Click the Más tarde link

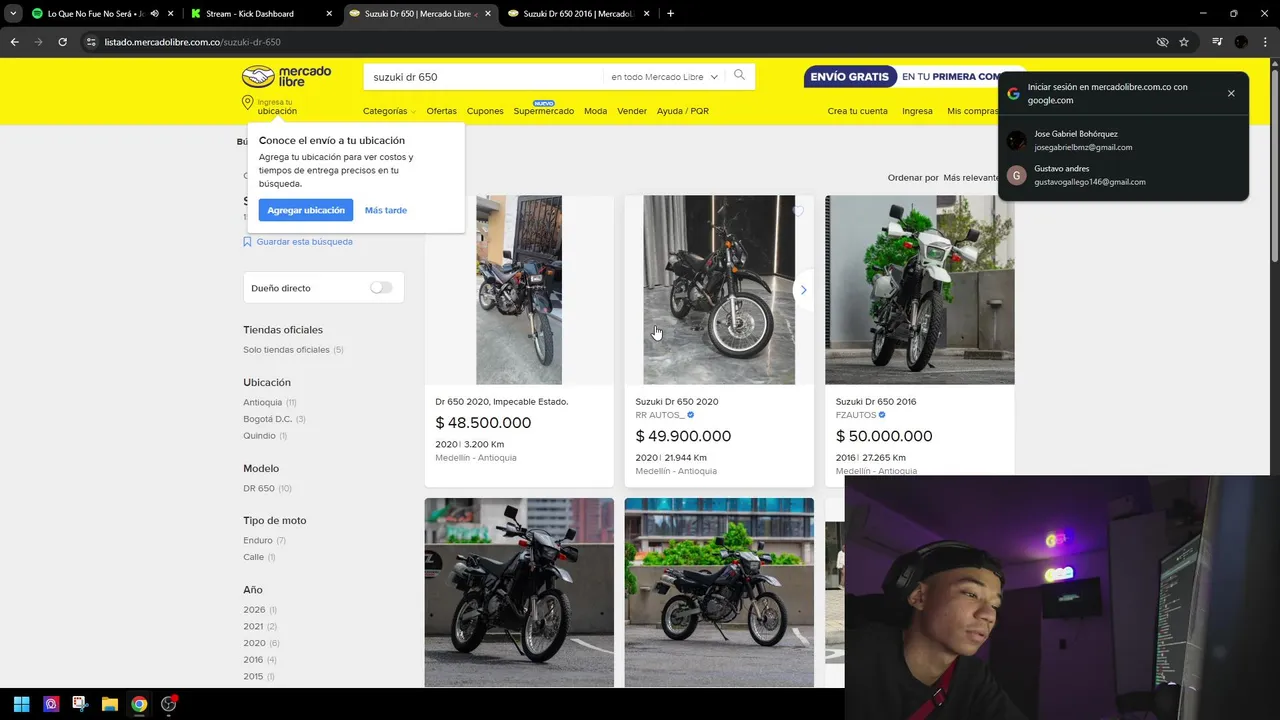[386, 210]
